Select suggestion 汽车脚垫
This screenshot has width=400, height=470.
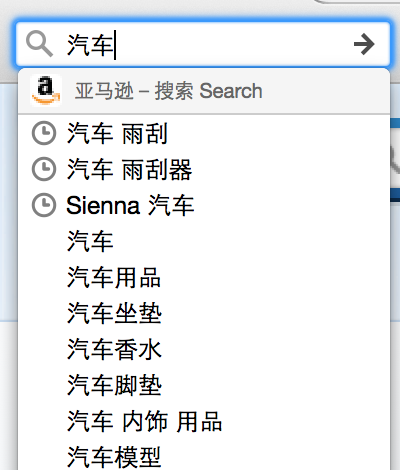tap(204, 385)
